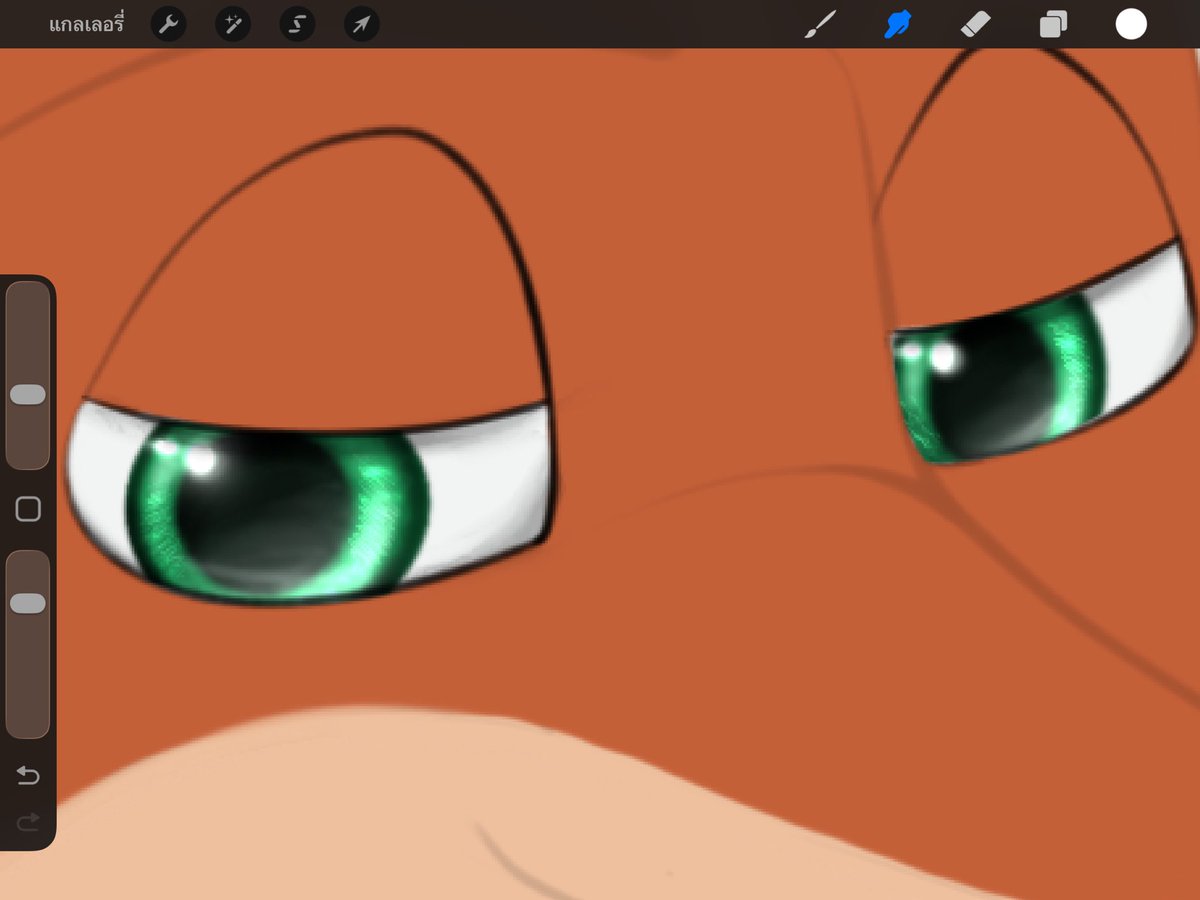The width and height of the screenshot is (1200, 900).
Task: Click the brush size slider handle
Action: [28, 394]
